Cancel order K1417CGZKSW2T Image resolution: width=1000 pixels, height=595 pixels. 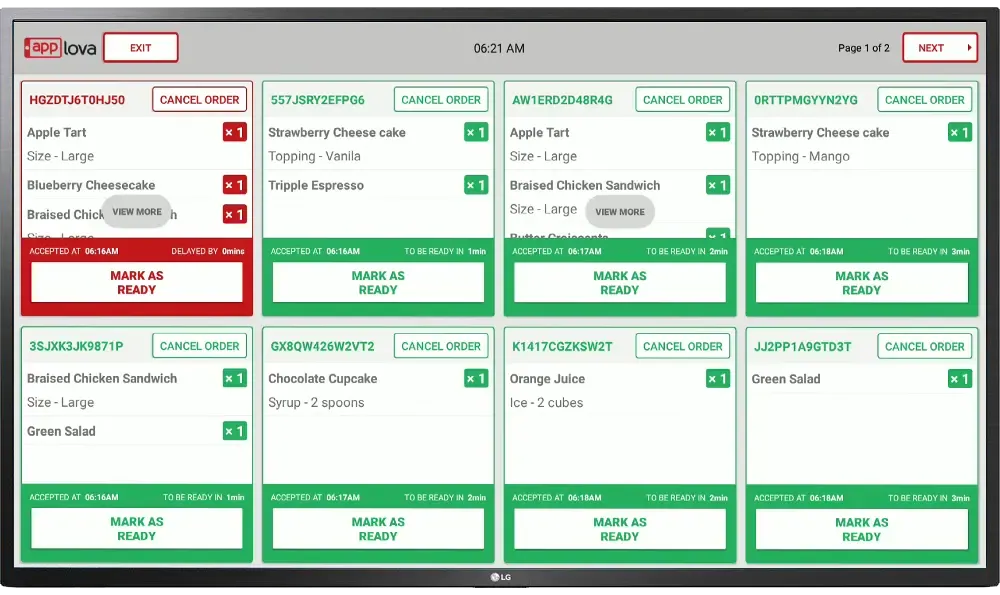682,346
